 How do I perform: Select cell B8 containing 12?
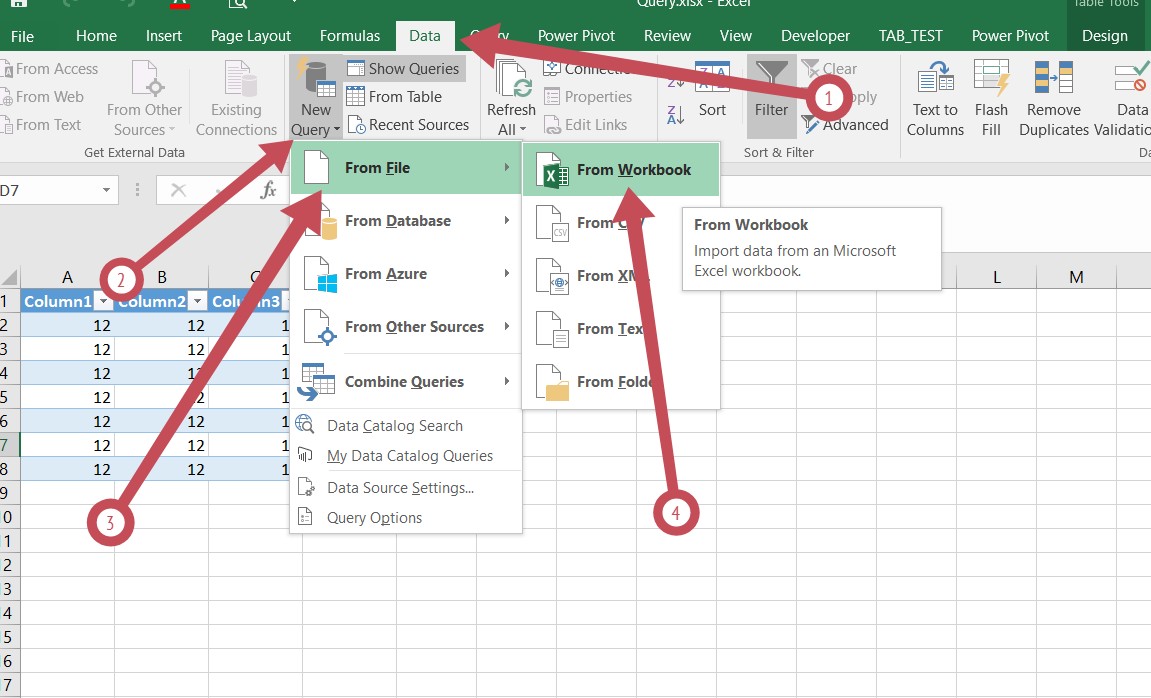click(161, 469)
